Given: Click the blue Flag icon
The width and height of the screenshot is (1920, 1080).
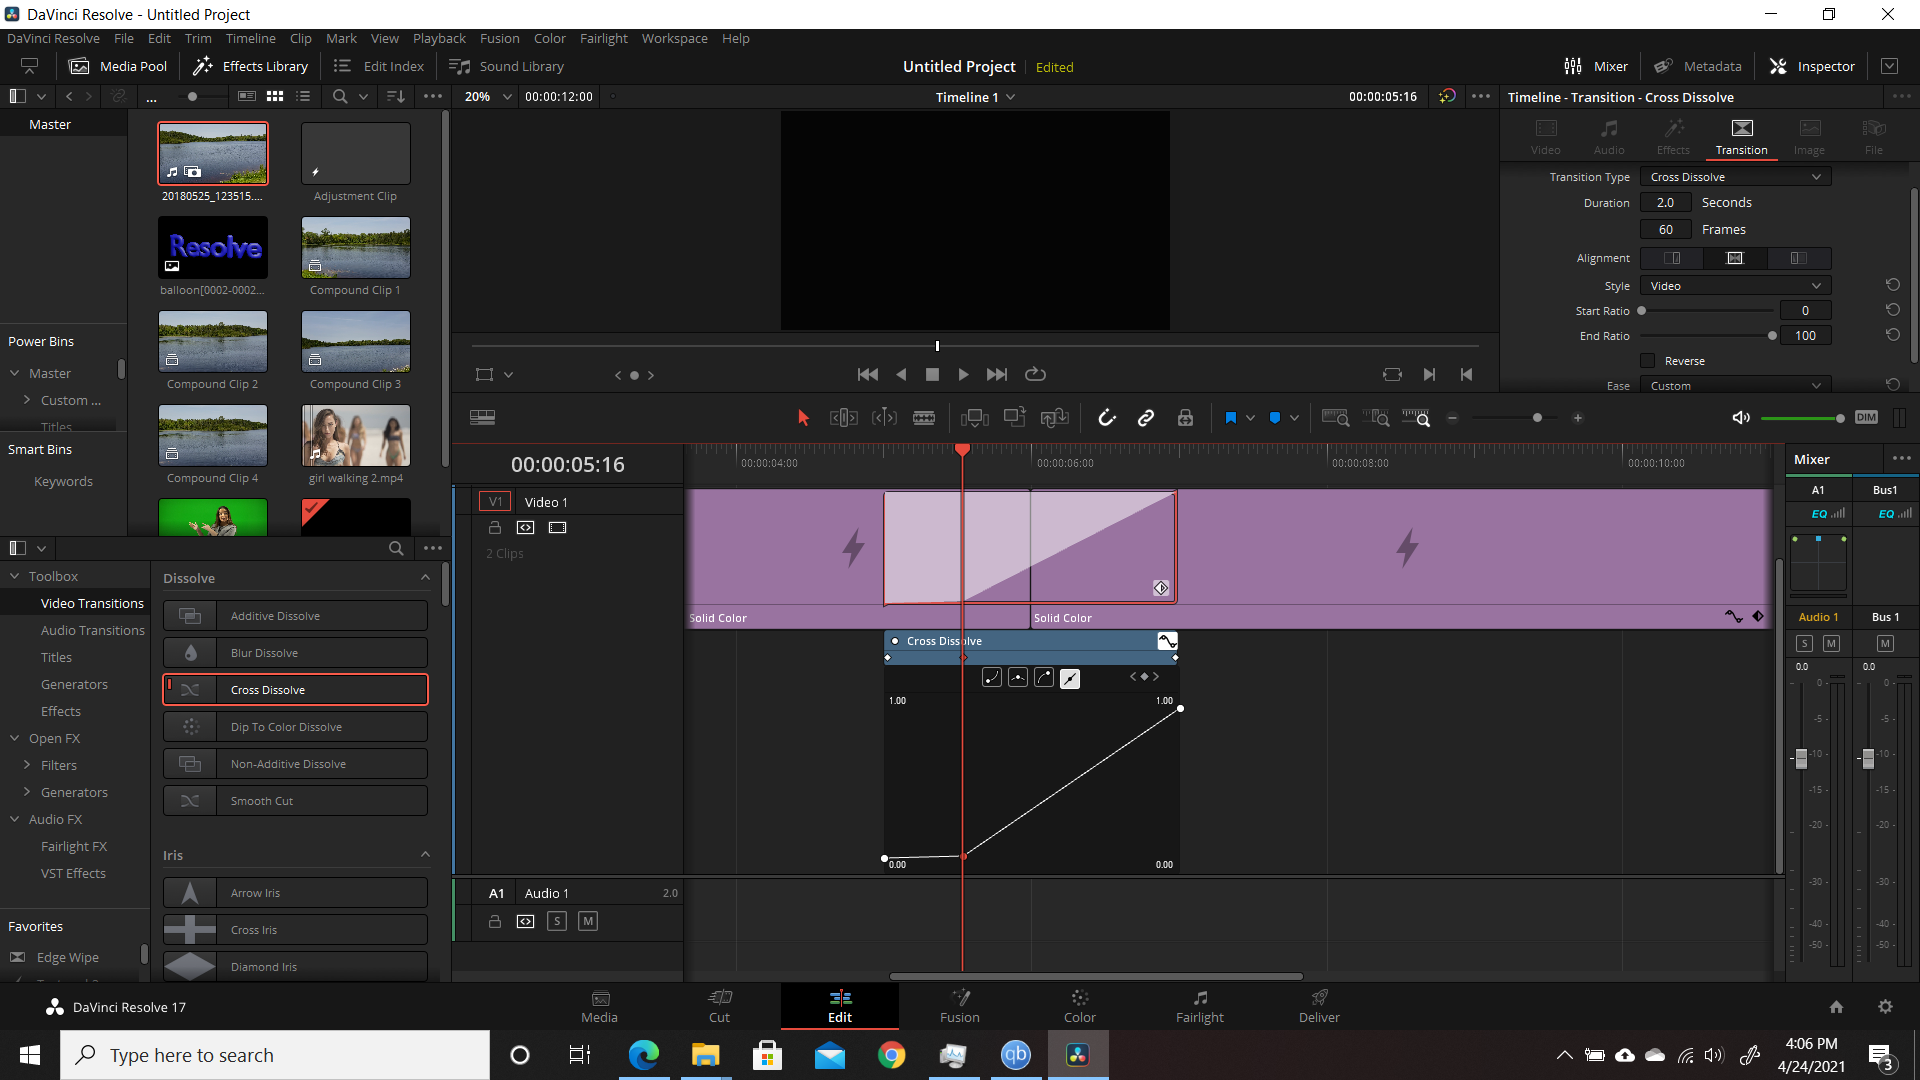Looking at the screenshot, I should 1231,418.
